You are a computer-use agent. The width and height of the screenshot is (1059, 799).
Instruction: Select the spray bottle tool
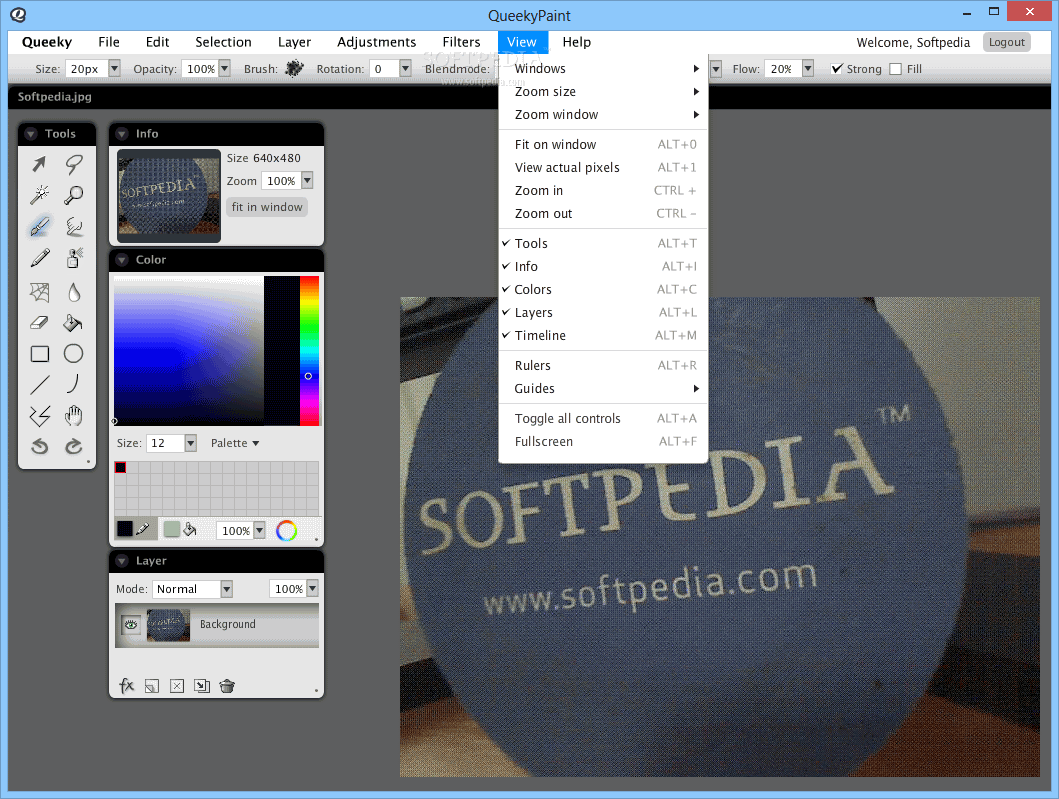pos(74,258)
